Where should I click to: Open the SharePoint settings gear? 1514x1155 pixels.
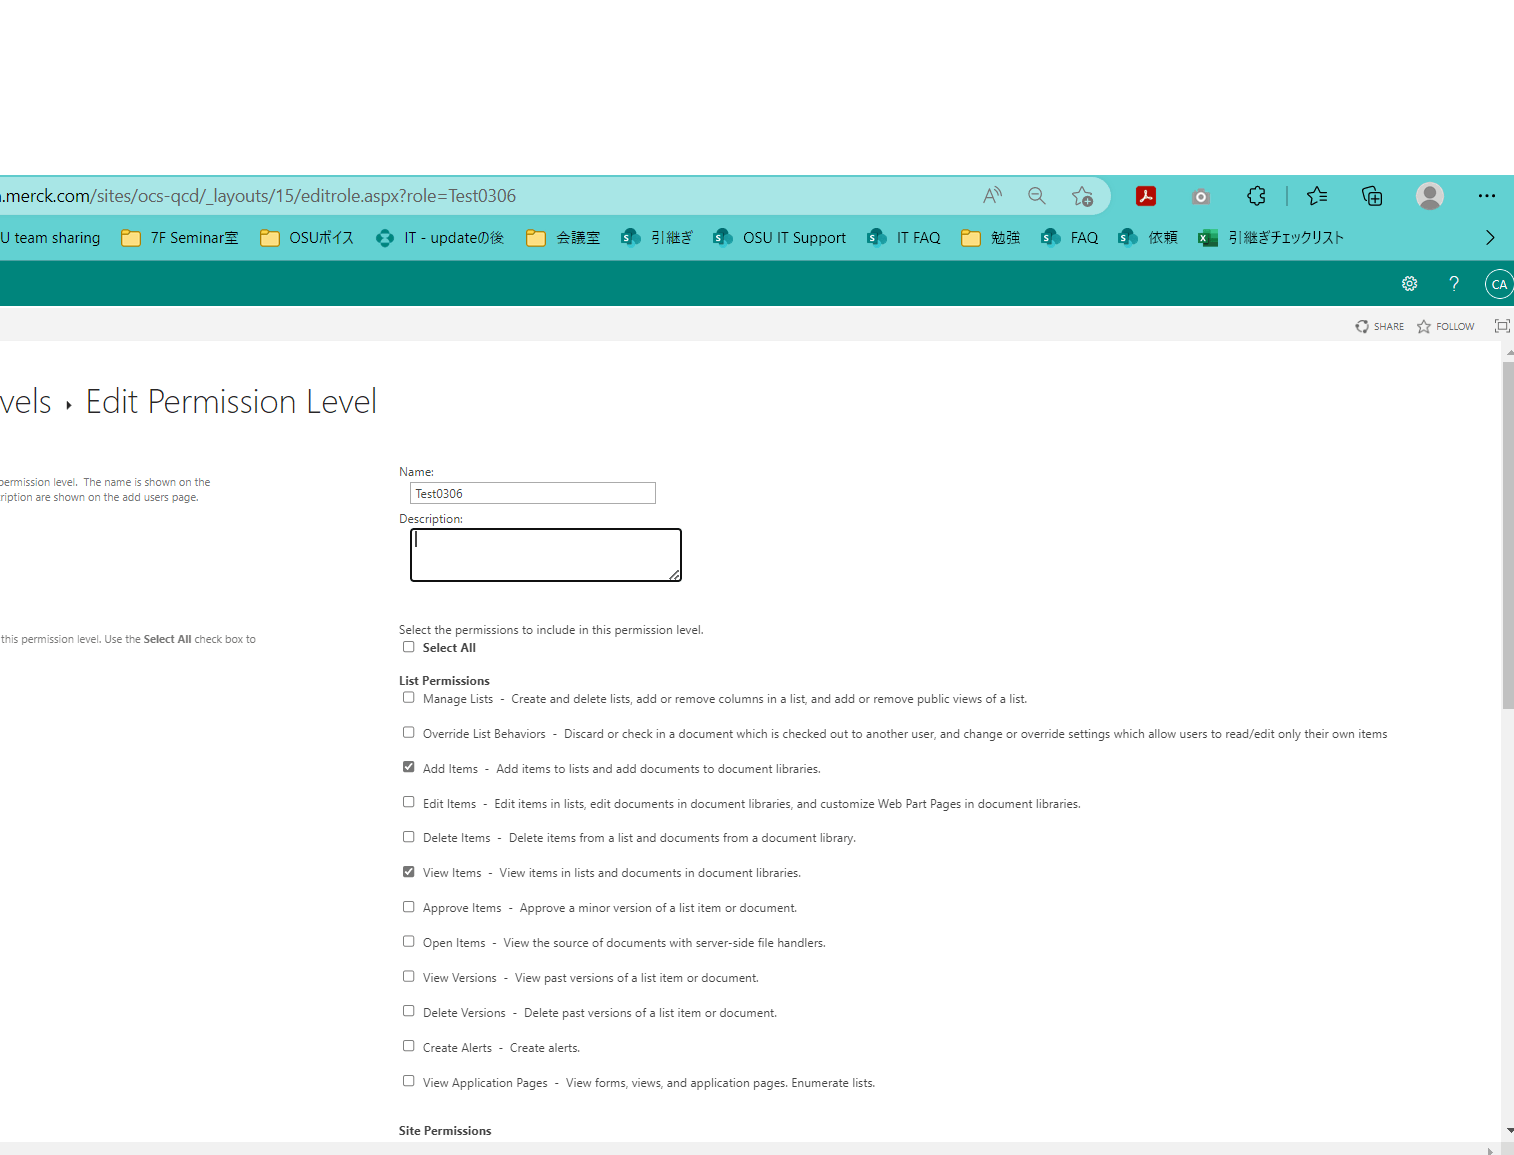[x=1409, y=284]
